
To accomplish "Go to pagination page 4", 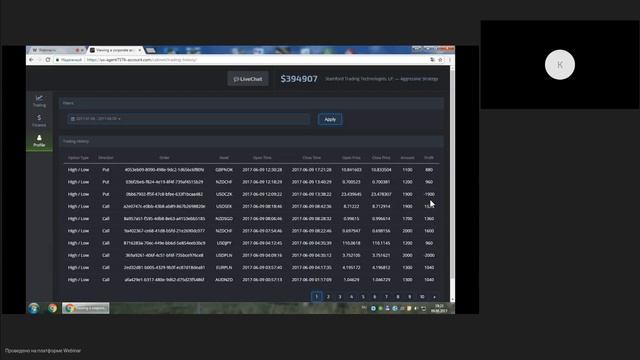I will [x=351, y=297].
